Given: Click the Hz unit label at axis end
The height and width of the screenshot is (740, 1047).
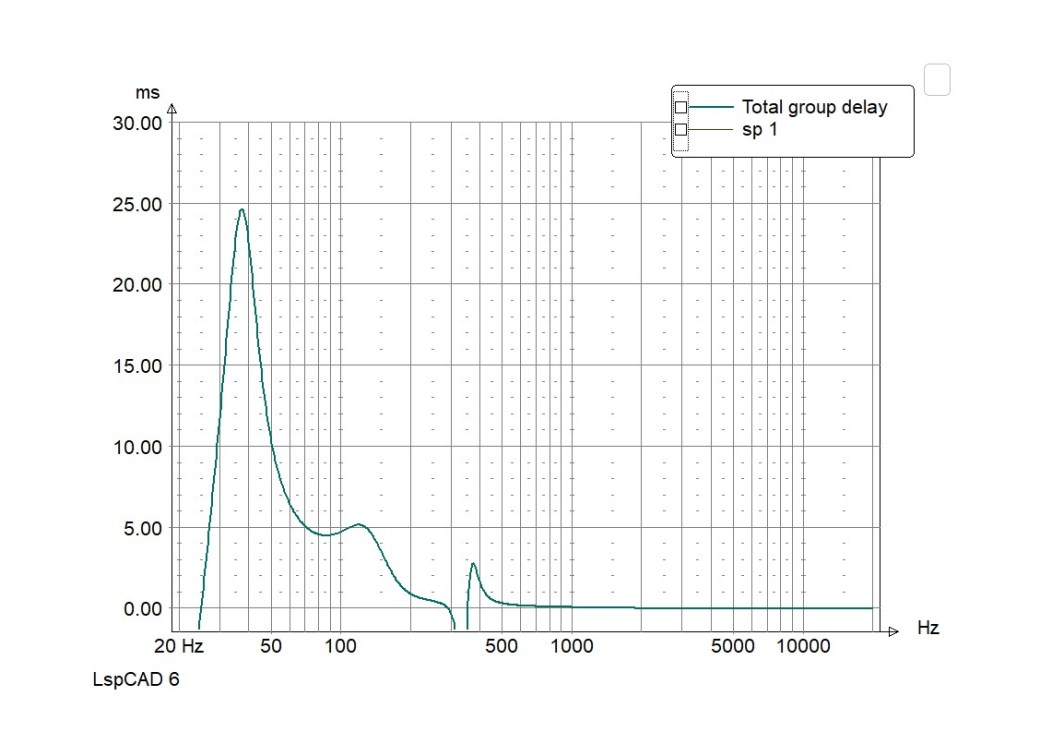Looking at the screenshot, I should [928, 628].
